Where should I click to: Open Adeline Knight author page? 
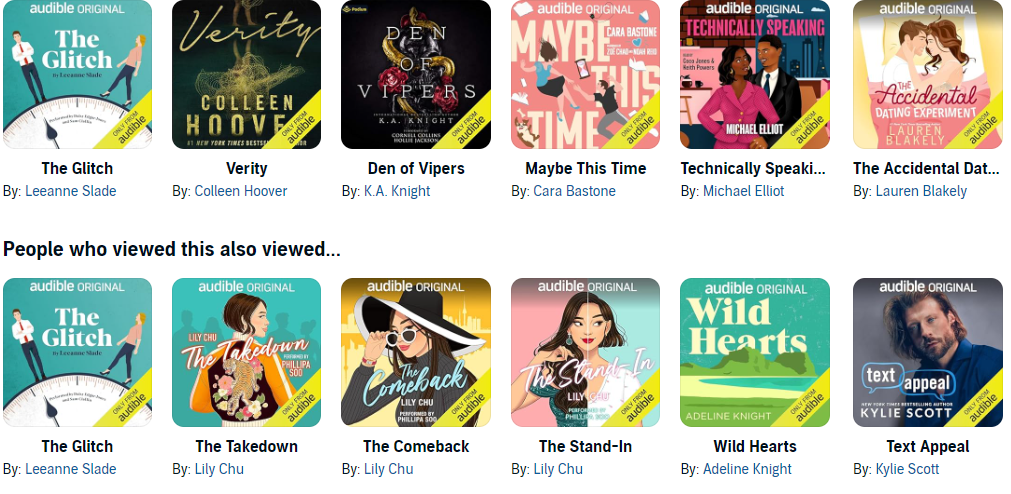(x=747, y=469)
